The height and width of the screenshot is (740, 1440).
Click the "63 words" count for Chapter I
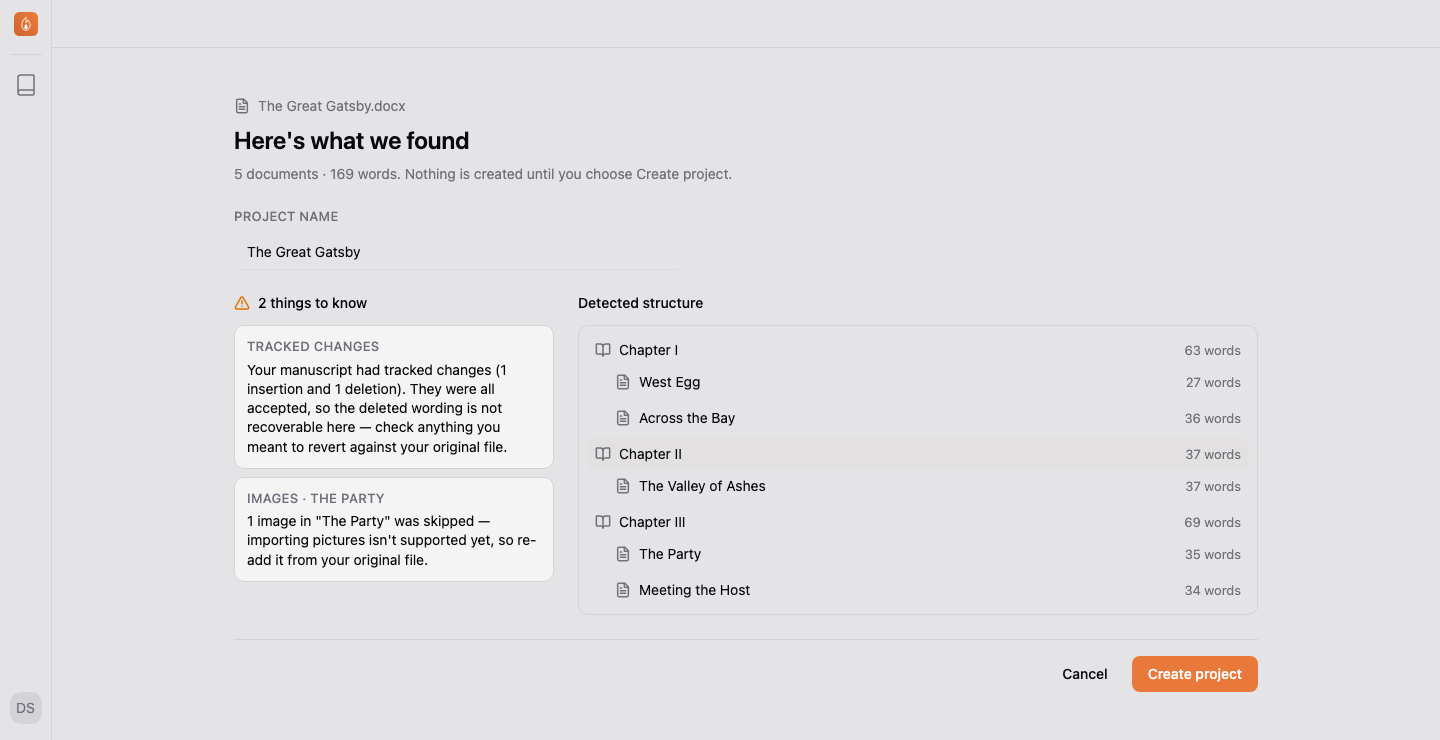pos(1213,350)
